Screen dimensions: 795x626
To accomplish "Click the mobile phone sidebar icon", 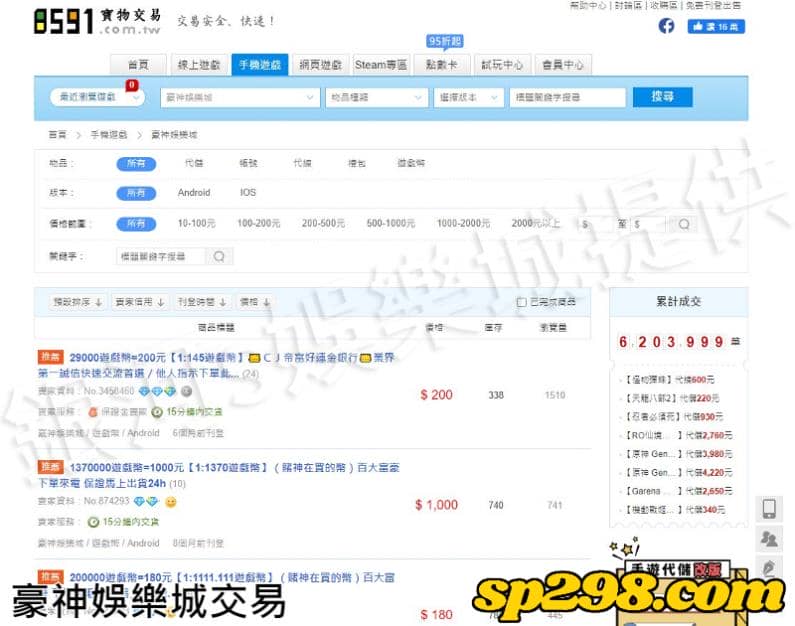I will (769, 508).
